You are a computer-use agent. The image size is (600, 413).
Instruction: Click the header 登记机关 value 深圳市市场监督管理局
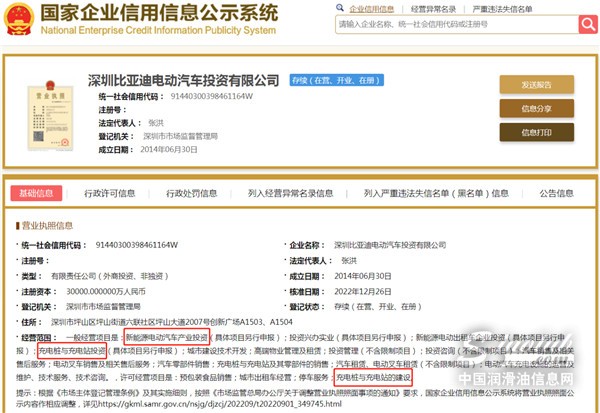(181, 136)
